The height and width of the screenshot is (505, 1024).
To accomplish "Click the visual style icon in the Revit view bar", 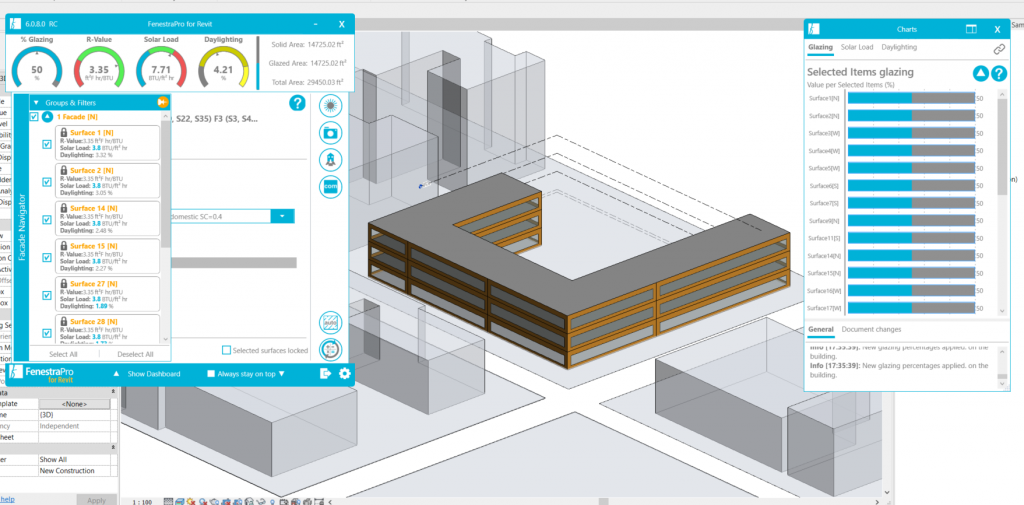I will (x=179, y=502).
